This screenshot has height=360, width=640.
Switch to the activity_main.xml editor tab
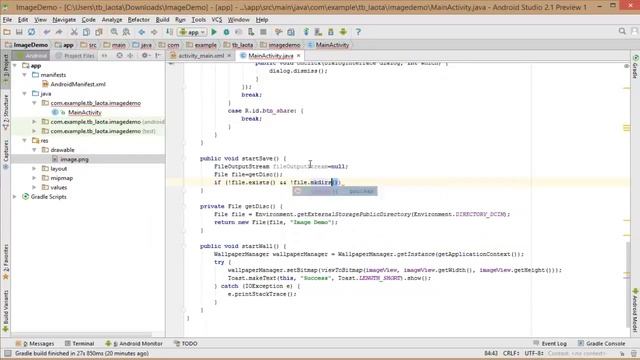[x=201, y=56]
